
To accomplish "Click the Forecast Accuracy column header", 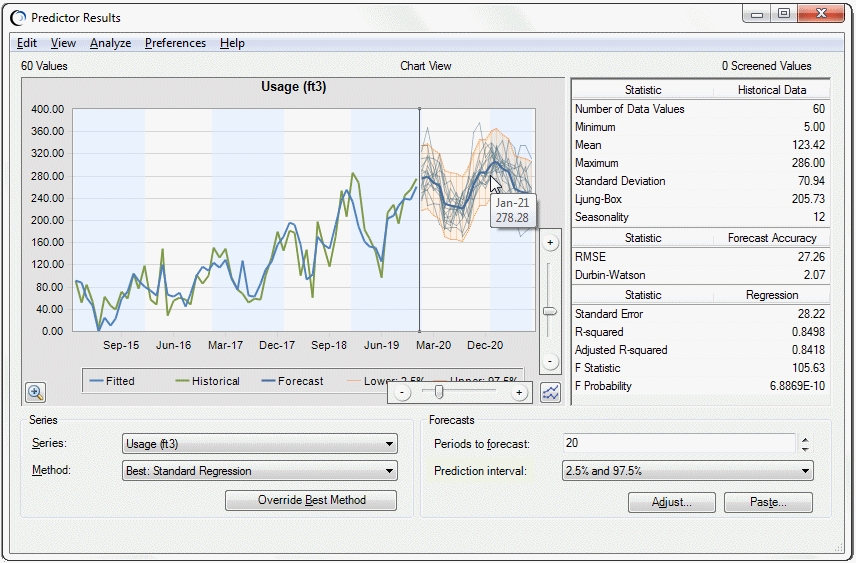I will click(x=771, y=238).
